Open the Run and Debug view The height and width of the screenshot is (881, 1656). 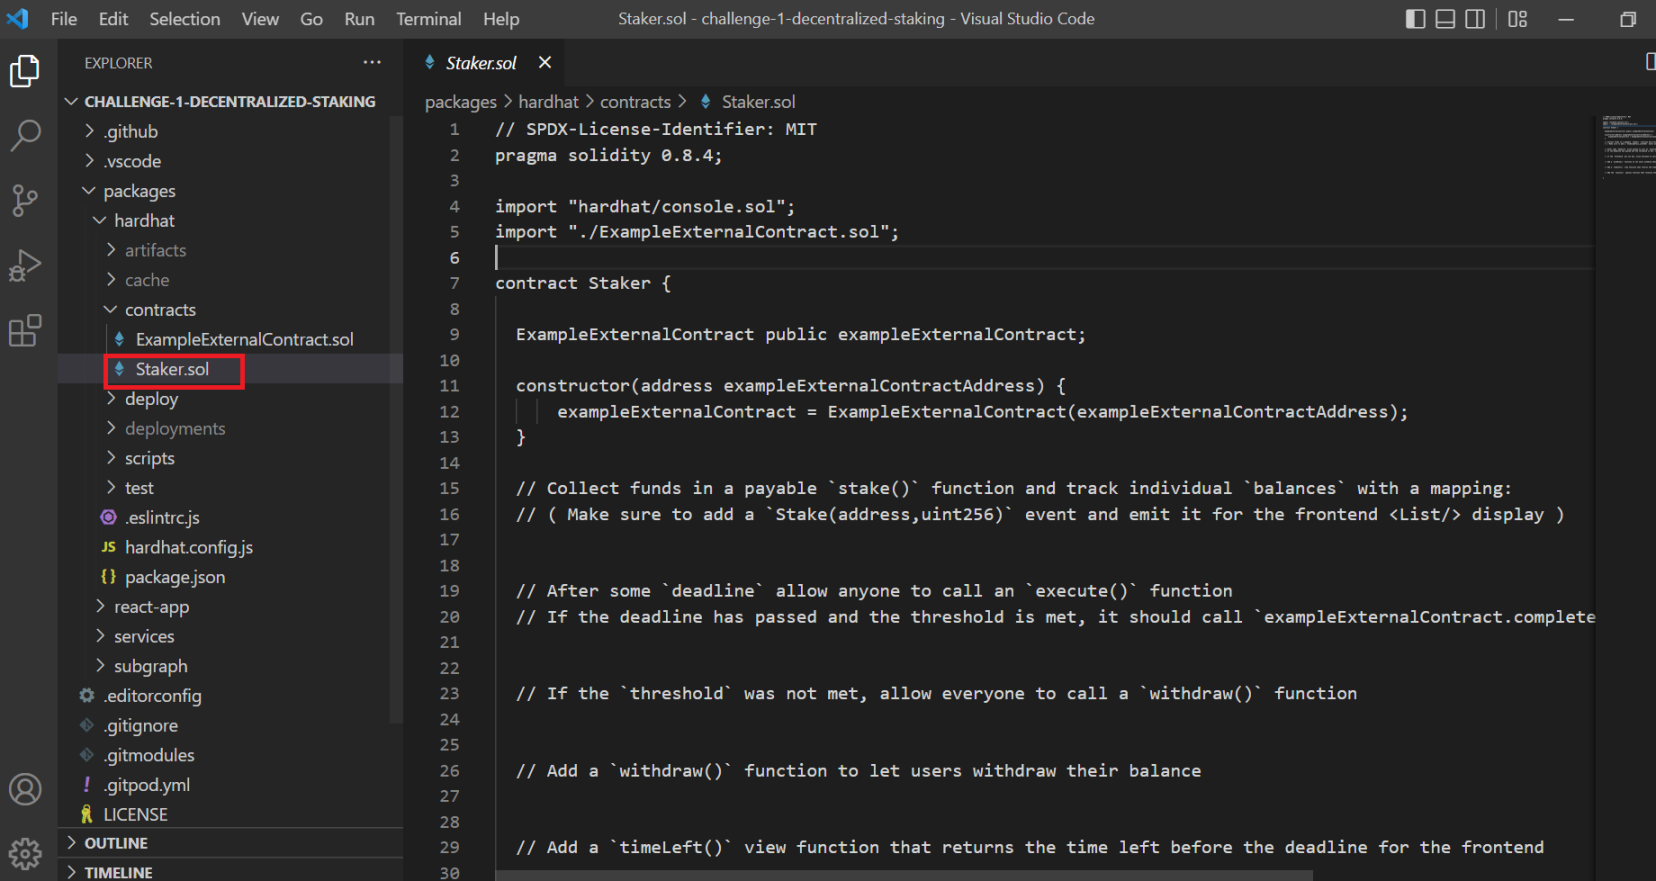tap(25, 265)
